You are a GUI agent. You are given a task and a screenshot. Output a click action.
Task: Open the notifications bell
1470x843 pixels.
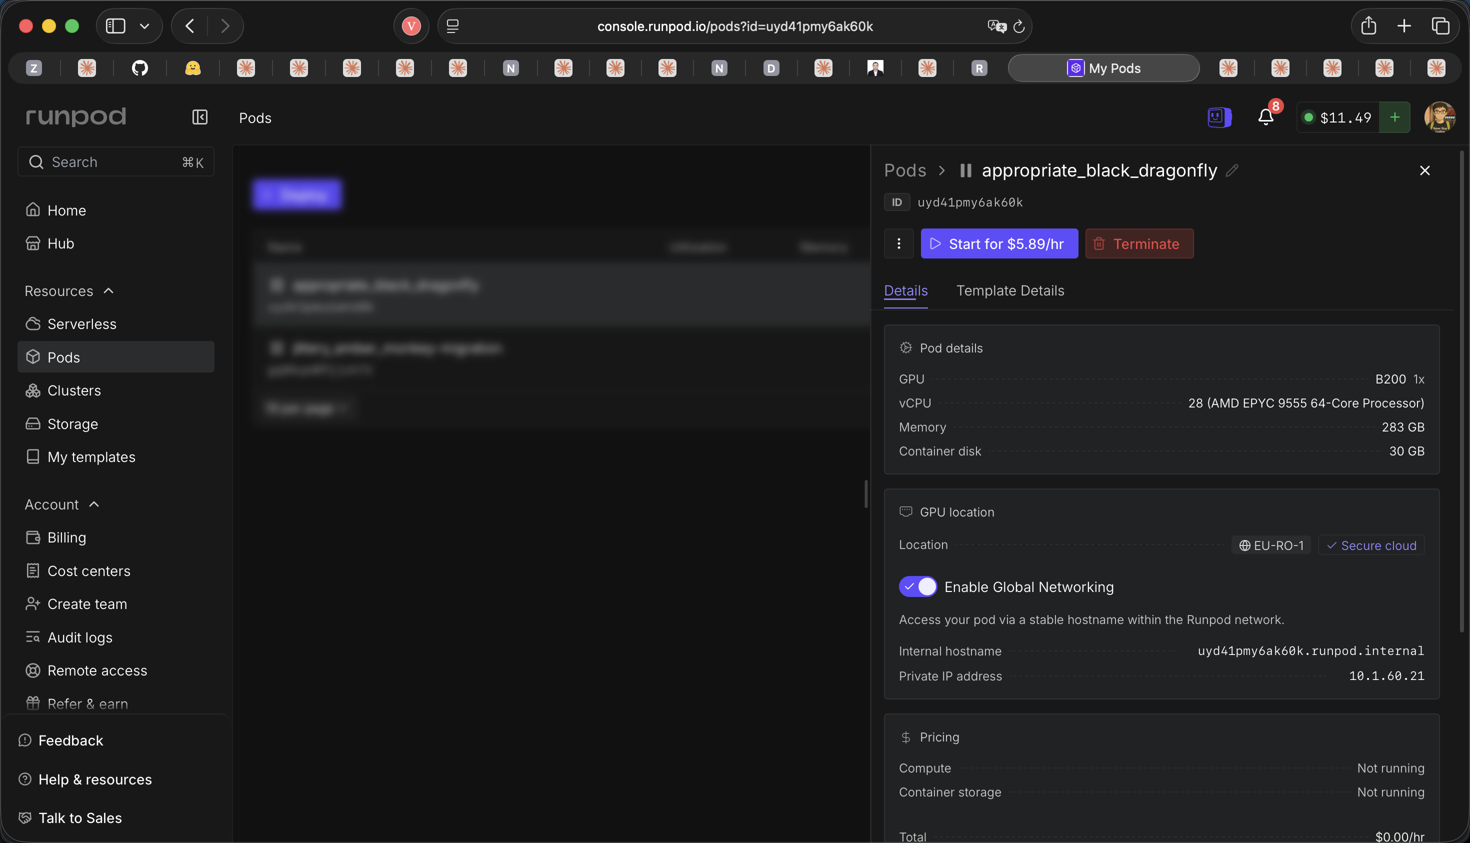(1266, 117)
